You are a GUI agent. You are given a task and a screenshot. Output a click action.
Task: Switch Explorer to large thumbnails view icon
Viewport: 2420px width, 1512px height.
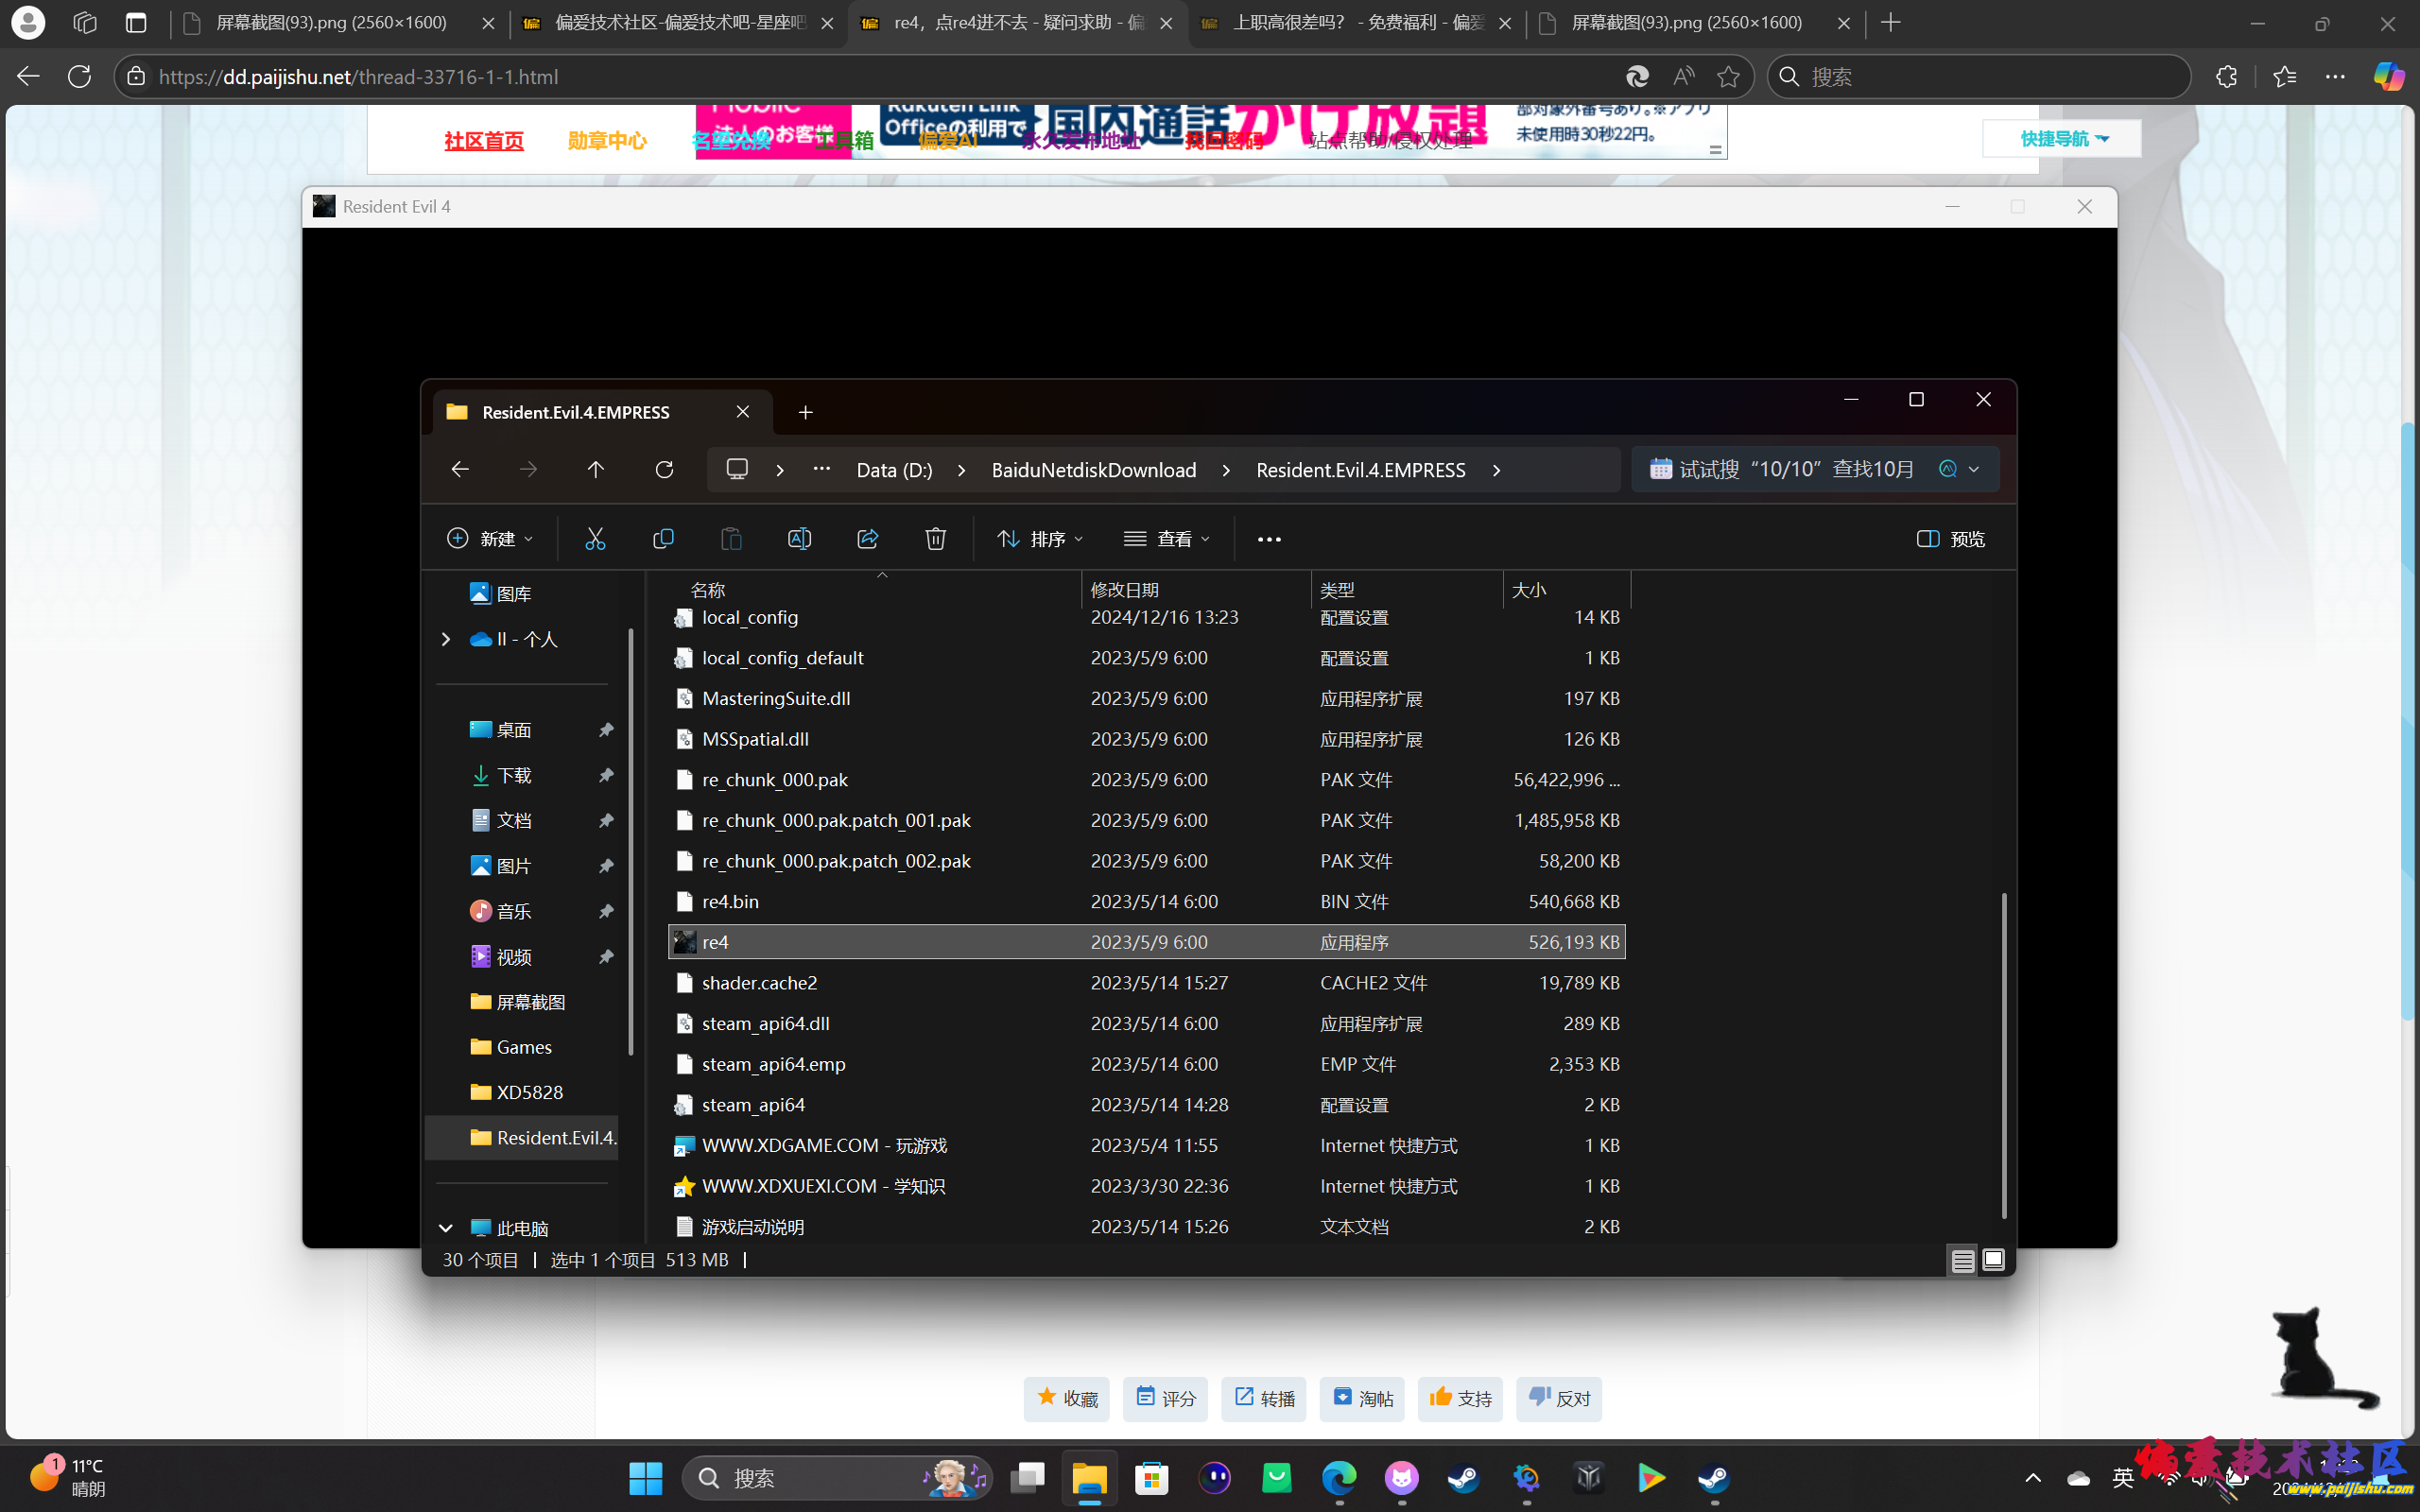coord(1993,1260)
